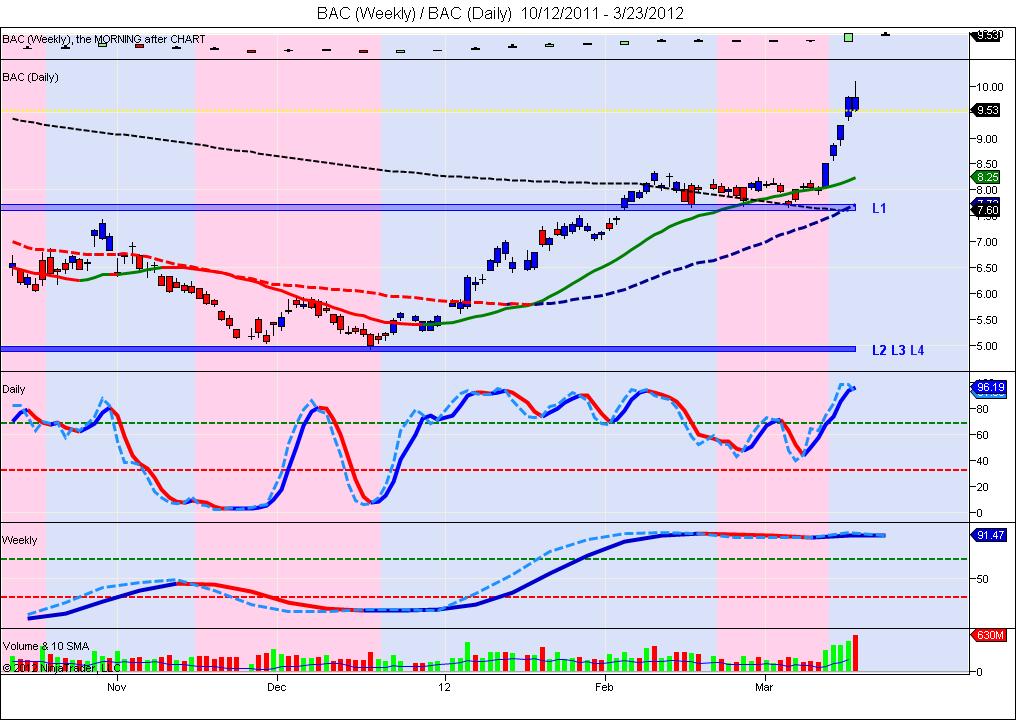The height and width of the screenshot is (720, 1016).
Task: Select the Weekly stochastic panel label
Action: coord(19,540)
